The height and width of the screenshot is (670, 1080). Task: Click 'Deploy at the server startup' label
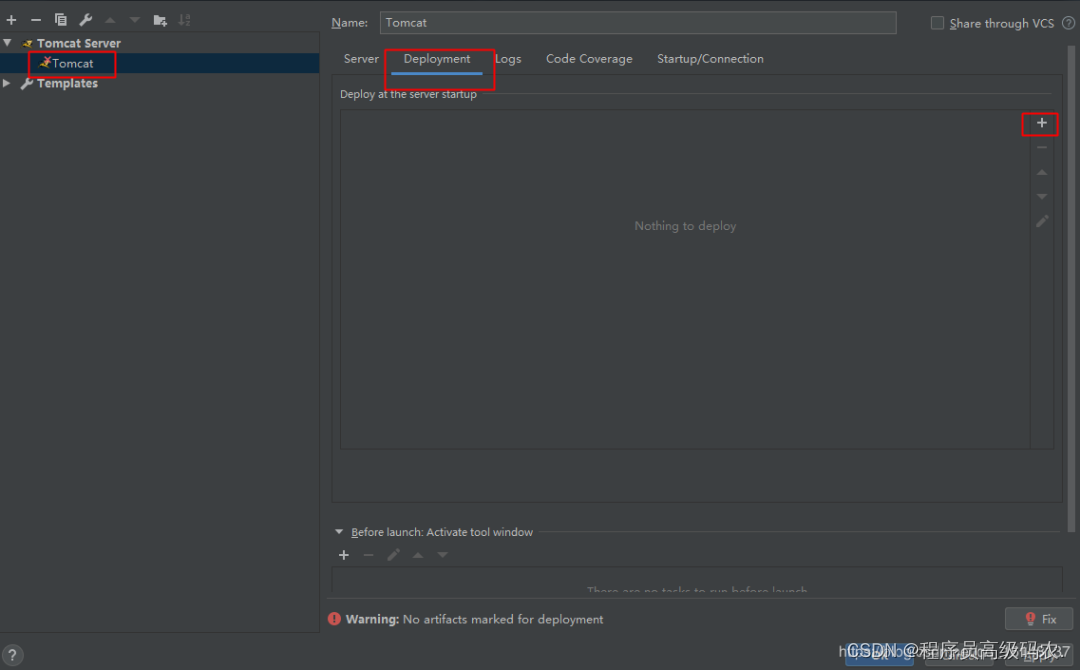[x=408, y=94]
